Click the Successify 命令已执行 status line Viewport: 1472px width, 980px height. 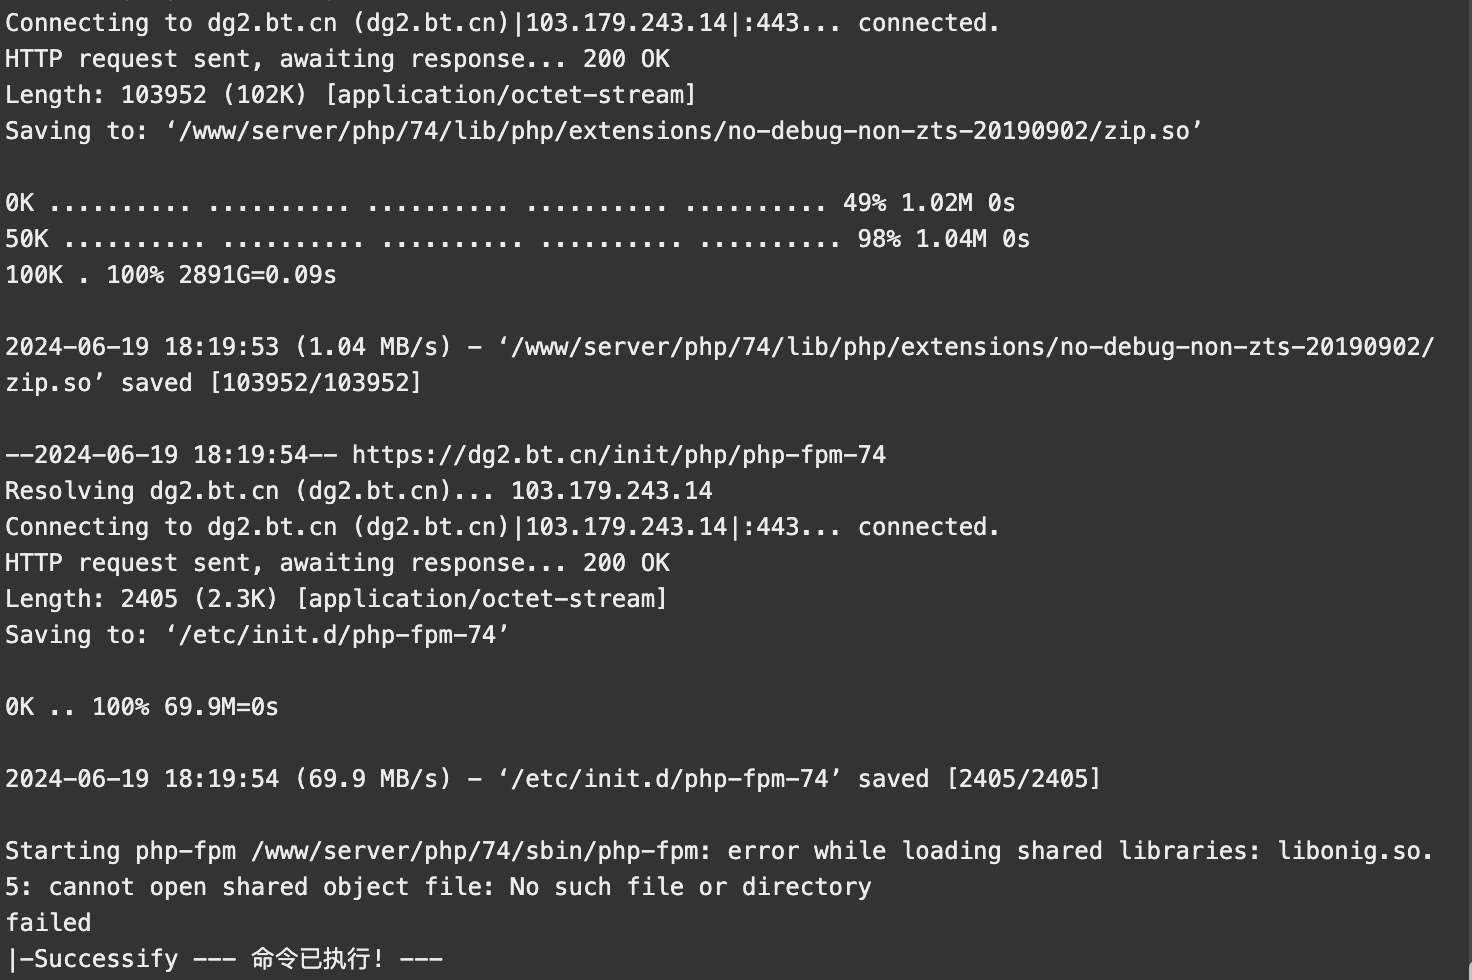[224, 959]
